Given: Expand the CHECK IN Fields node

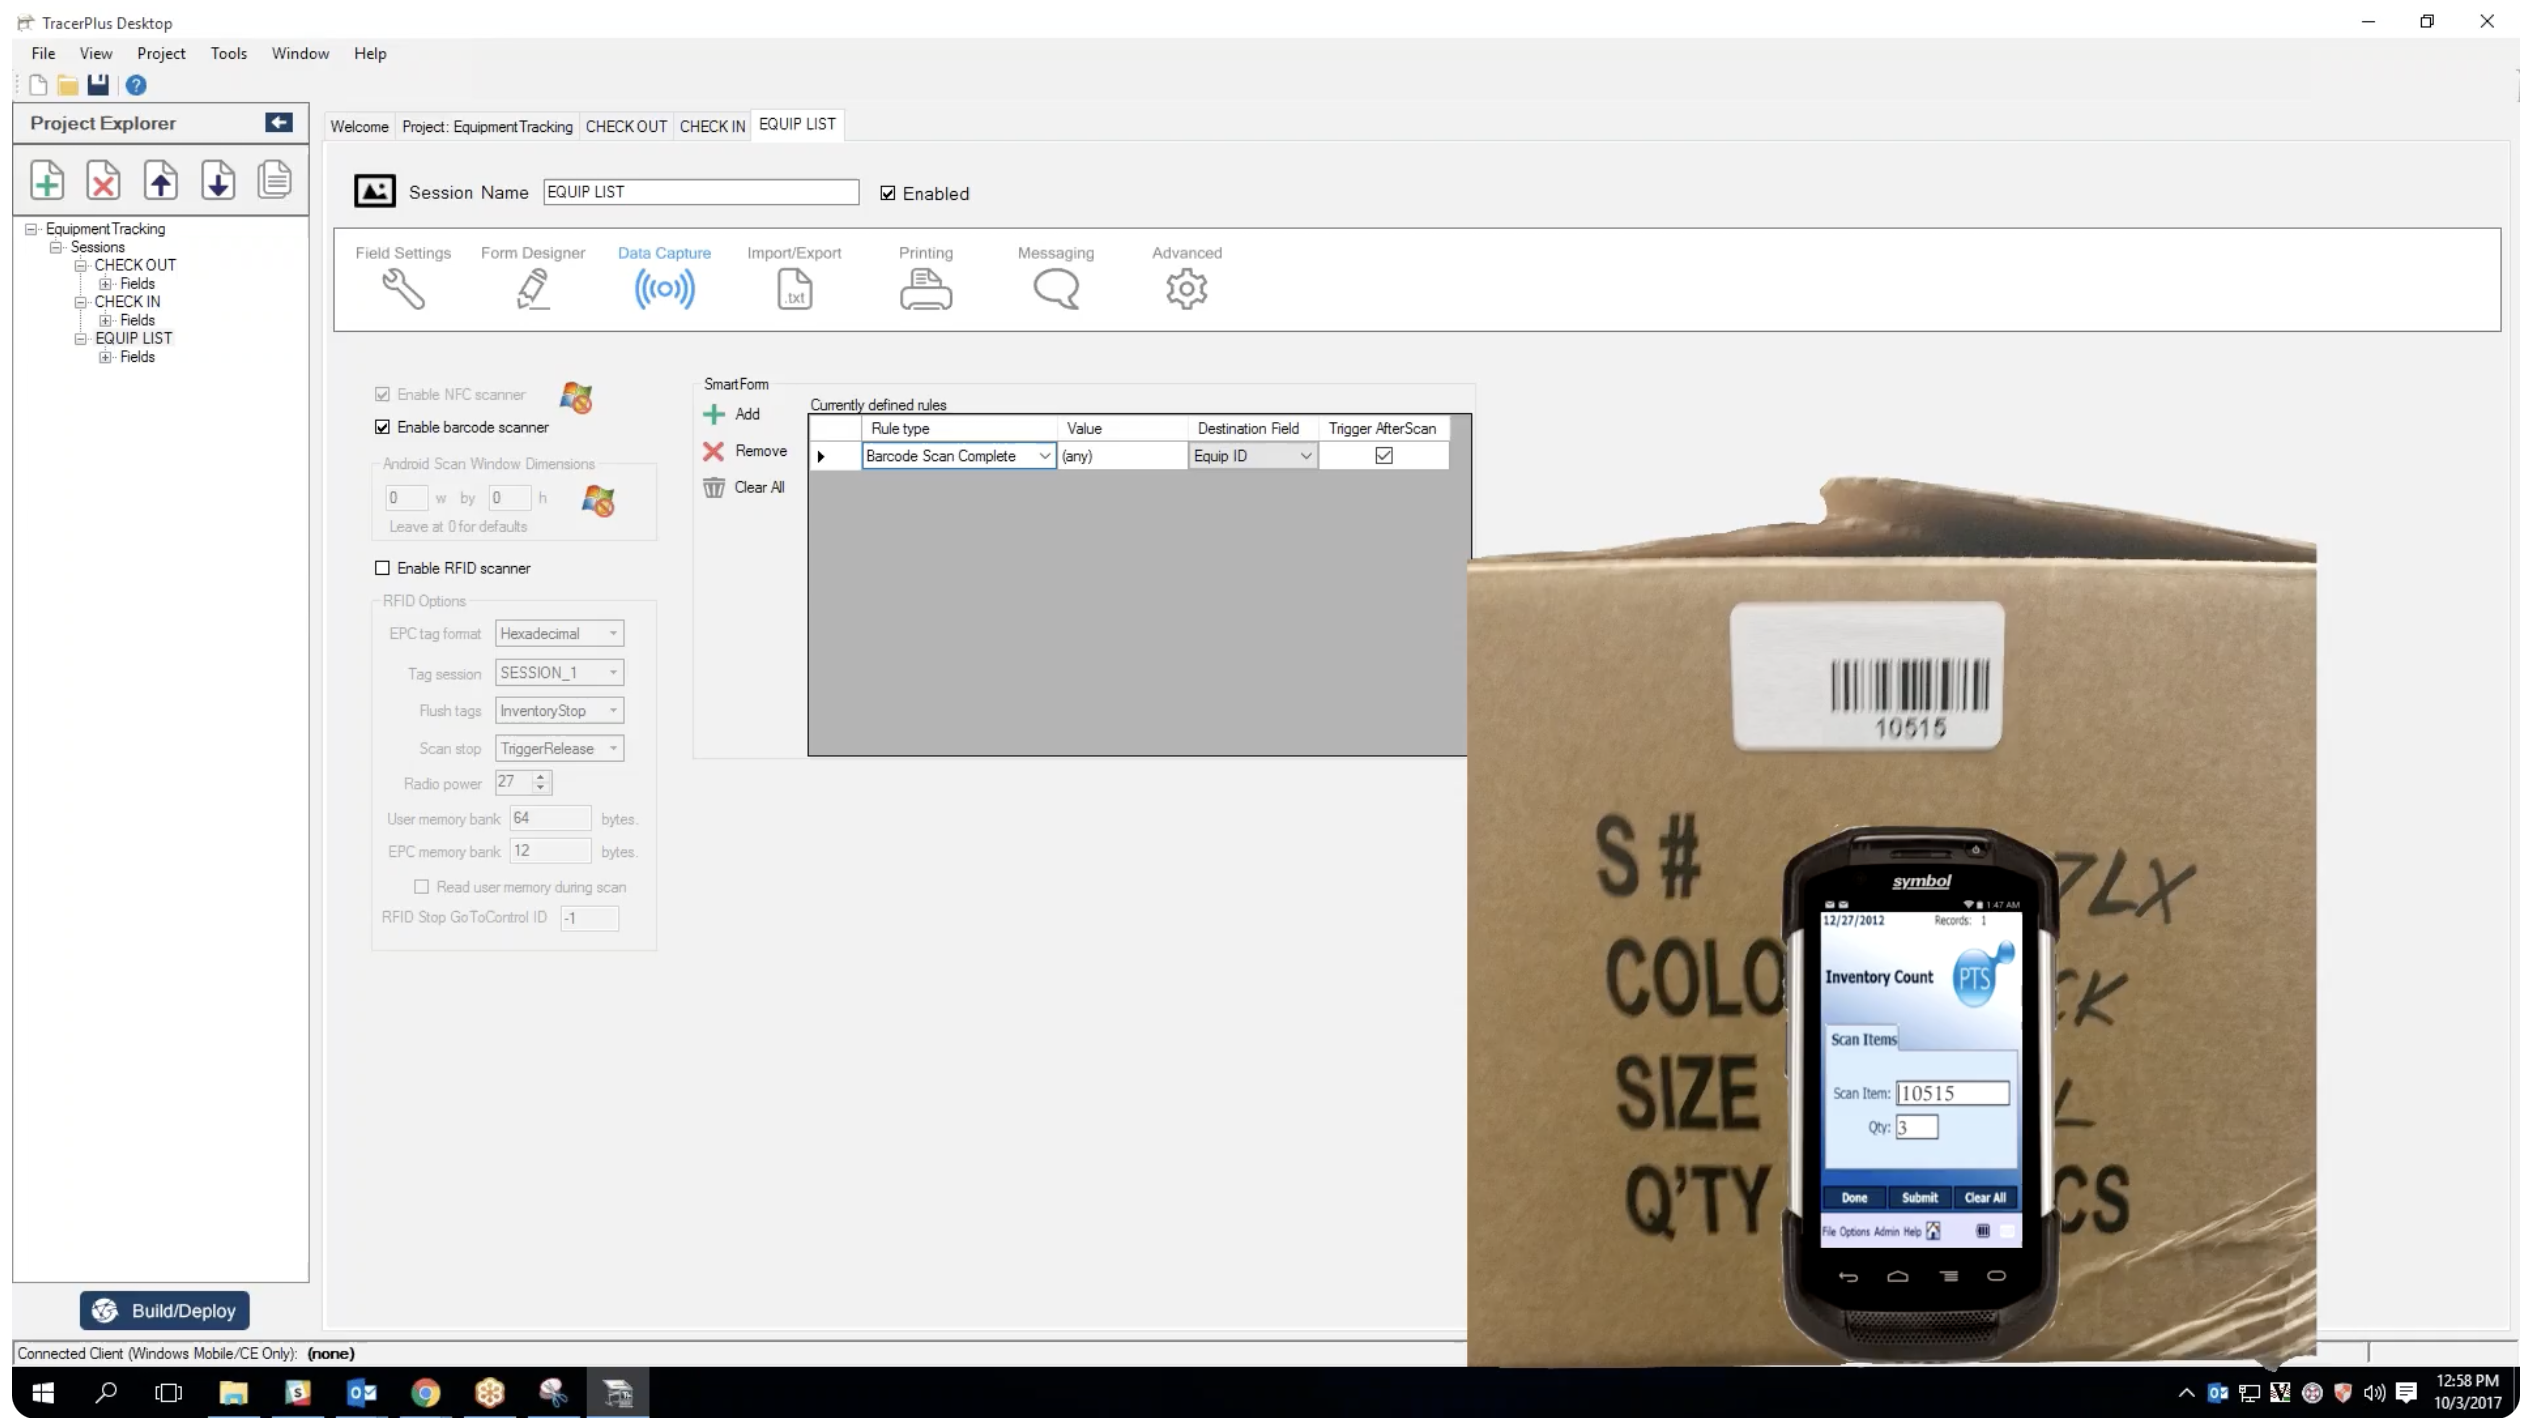Looking at the screenshot, I should click(x=106, y=320).
